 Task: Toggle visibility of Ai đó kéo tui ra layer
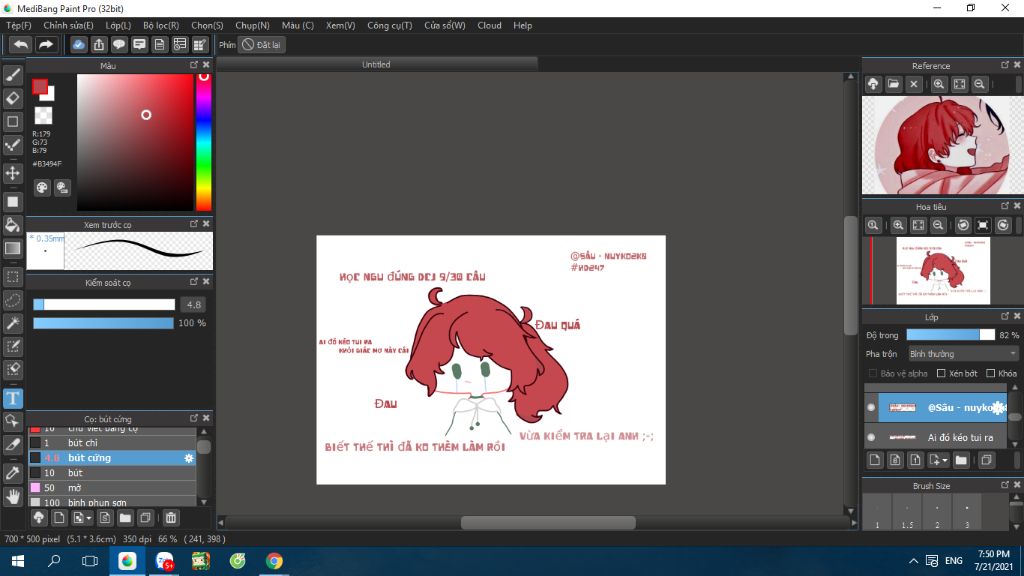point(871,437)
